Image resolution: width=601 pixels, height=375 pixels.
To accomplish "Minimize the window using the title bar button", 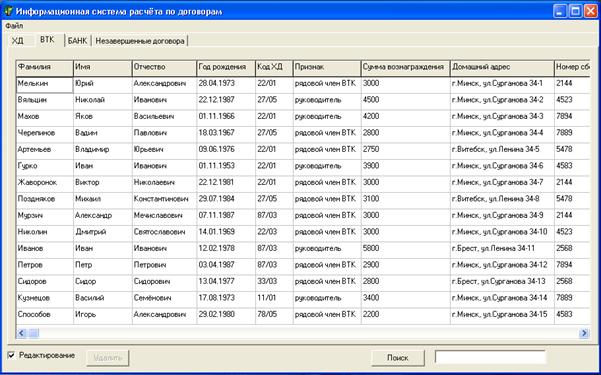I will [x=560, y=11].
